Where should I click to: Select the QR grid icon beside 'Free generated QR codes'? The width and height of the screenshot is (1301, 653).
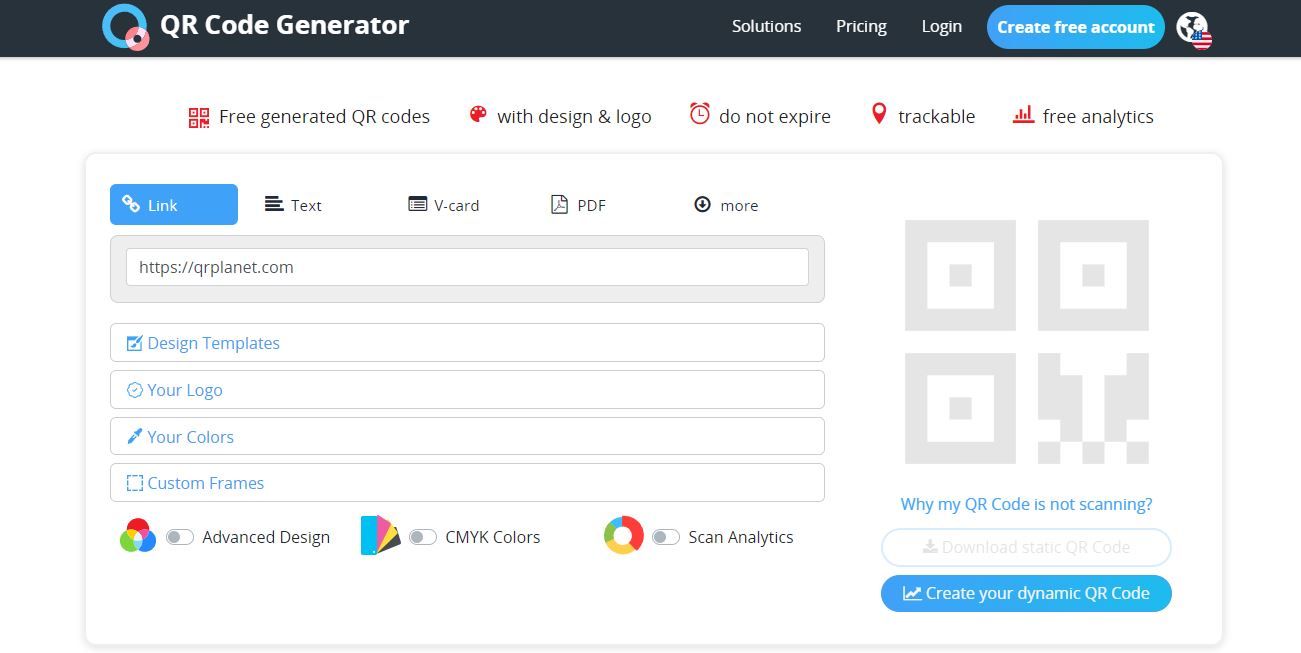198,116
